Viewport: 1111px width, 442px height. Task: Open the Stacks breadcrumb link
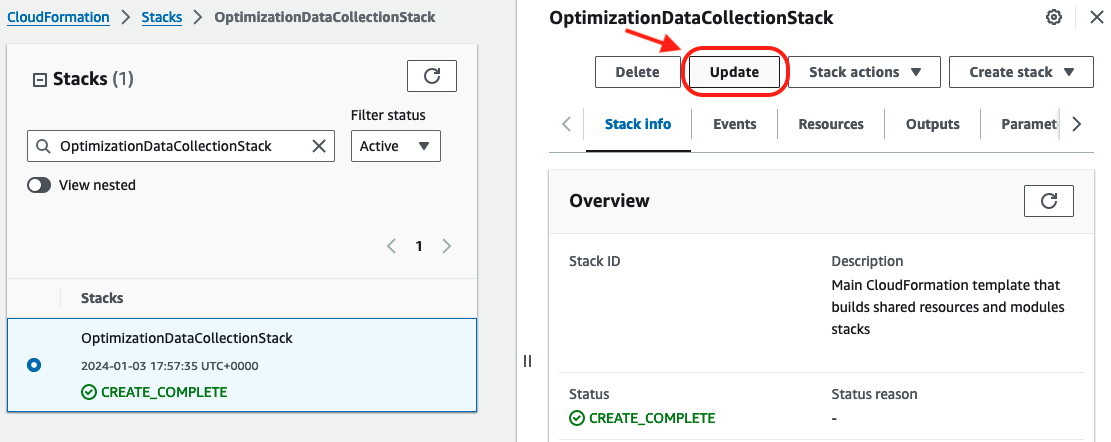tap(162, 17)
